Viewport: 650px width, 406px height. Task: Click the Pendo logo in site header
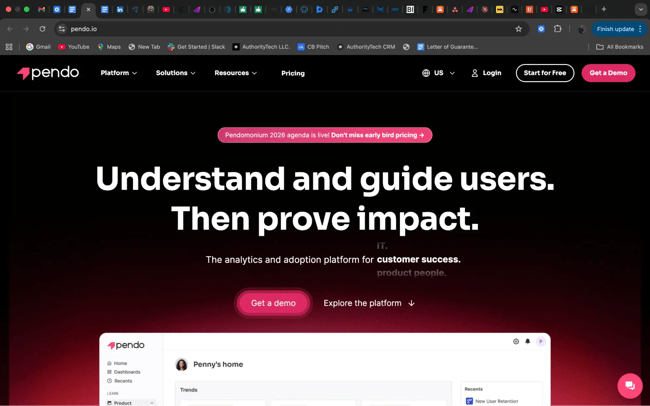(x=48, y=73)
